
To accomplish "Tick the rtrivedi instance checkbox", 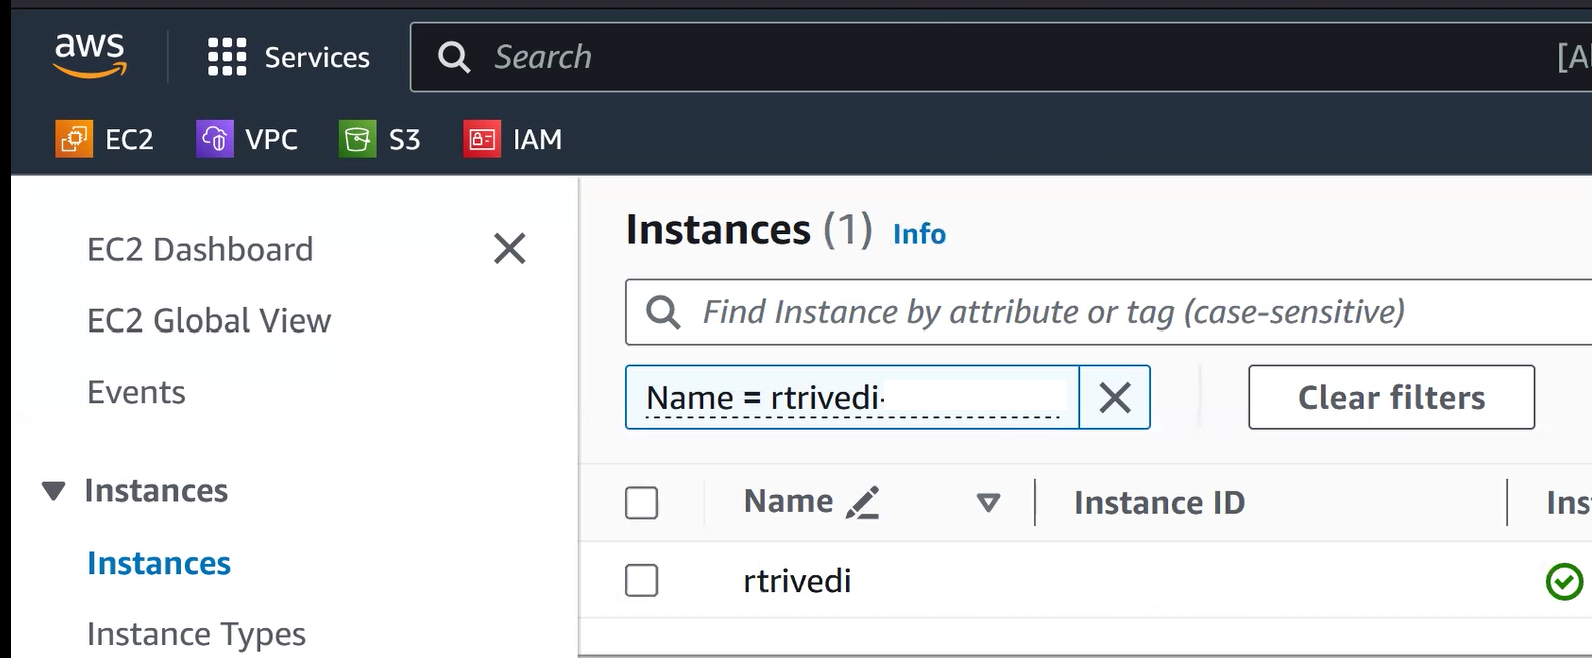I will [642, 580].
